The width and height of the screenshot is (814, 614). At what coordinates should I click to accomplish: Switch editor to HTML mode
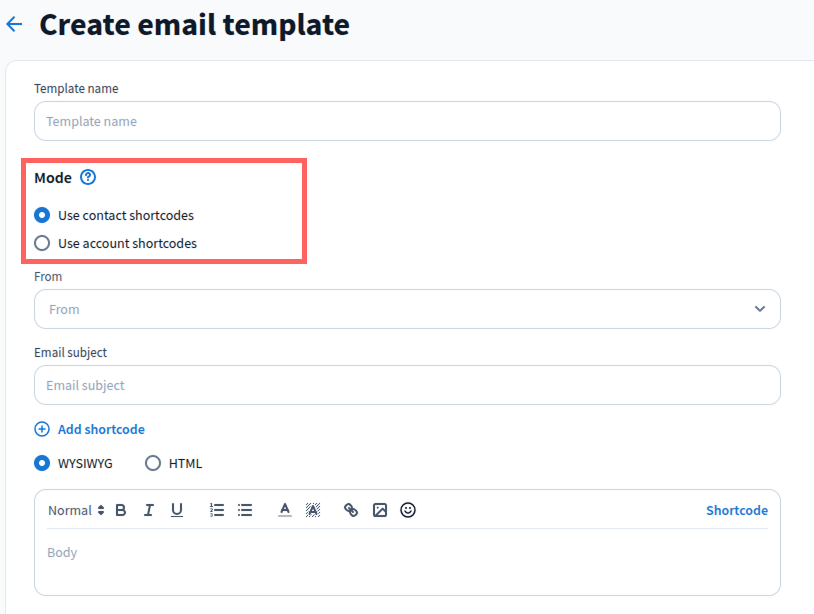(153, 463)
